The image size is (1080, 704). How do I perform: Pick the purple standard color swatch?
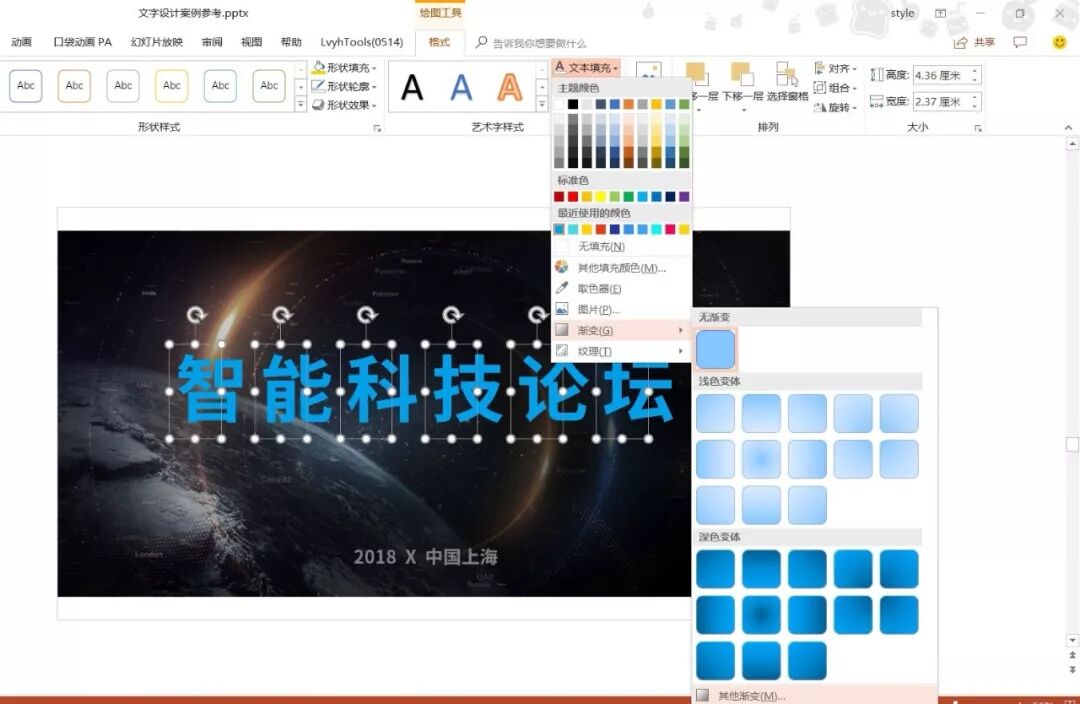pyautogui.click(x=684, y=196)
